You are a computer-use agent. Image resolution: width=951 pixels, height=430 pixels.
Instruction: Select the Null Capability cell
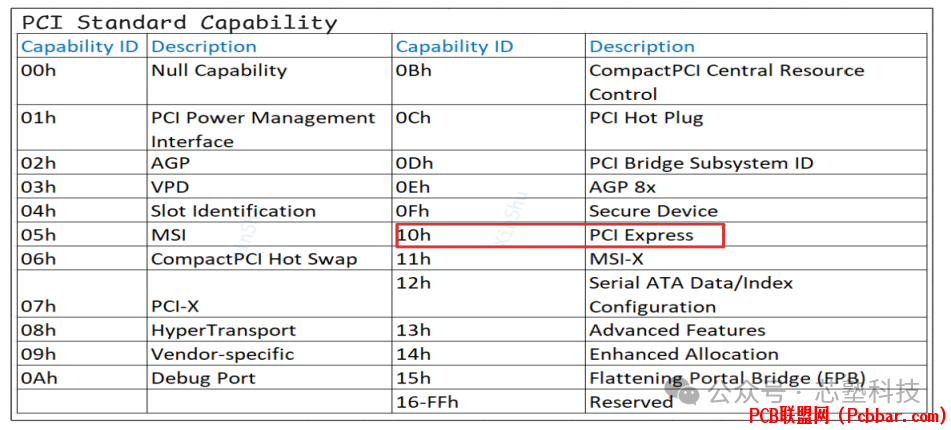point(219,70)
